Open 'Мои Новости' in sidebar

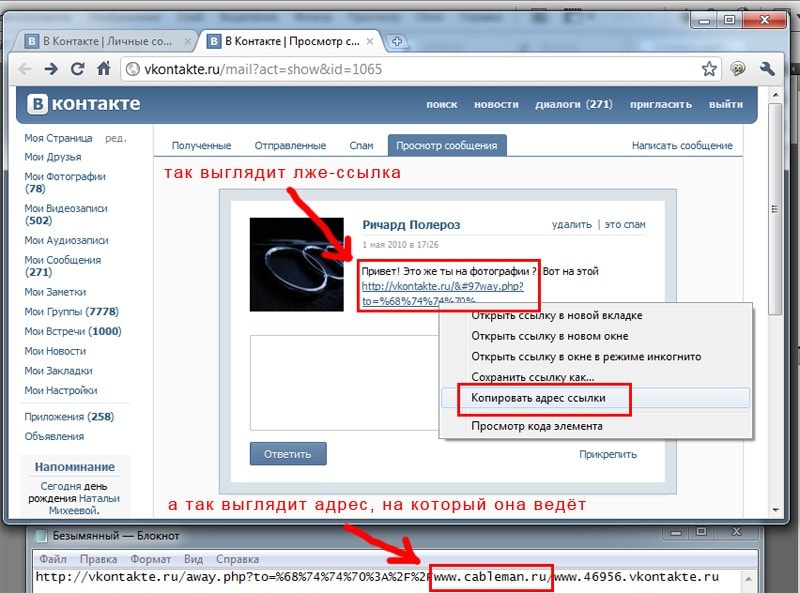[x=55, y=351]
